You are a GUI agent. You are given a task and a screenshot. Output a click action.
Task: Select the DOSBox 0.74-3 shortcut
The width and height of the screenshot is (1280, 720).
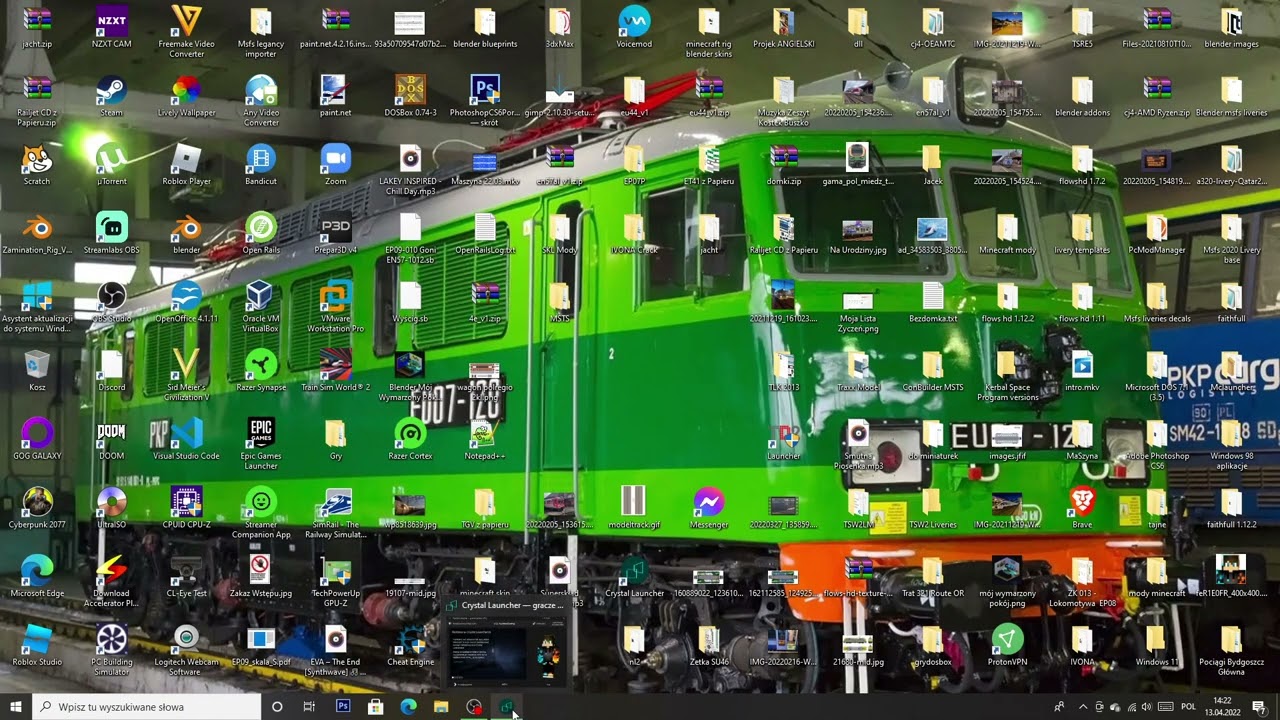(x=410, y=97)
